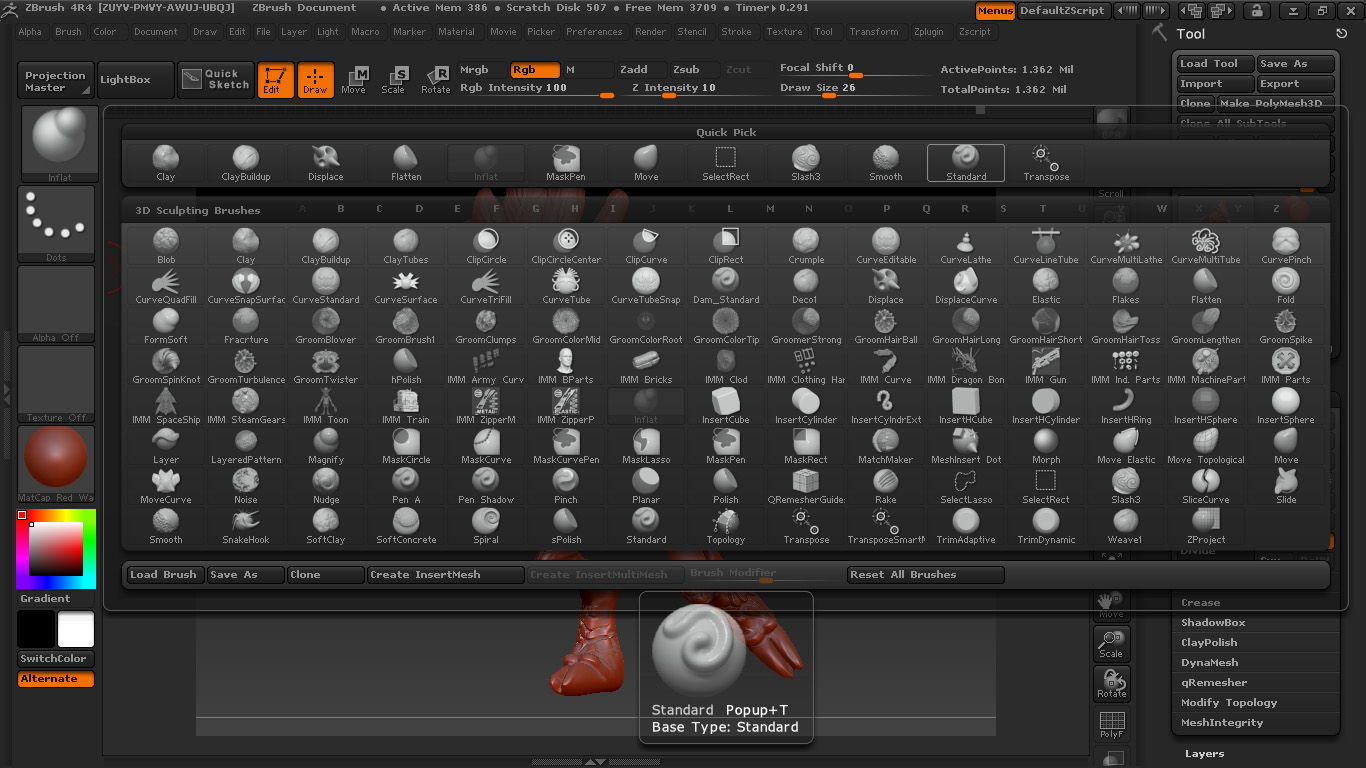Open the MatCap Red Wax material picker

(x=56, y=464)
